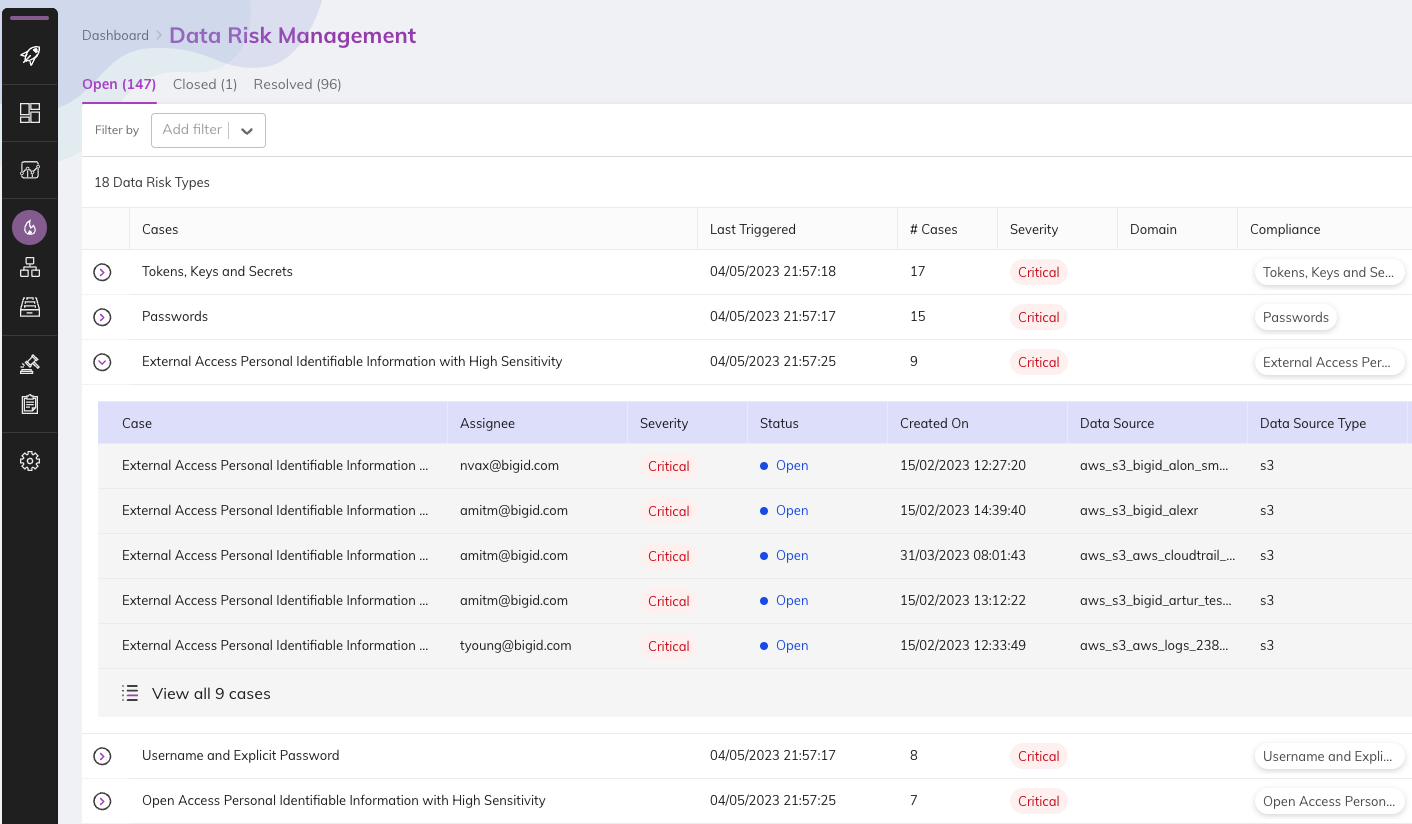Click the Username and Expli... compliance tag
Image resolution: width=1412 pixels, height=824 pixels.
point(1329,756)
